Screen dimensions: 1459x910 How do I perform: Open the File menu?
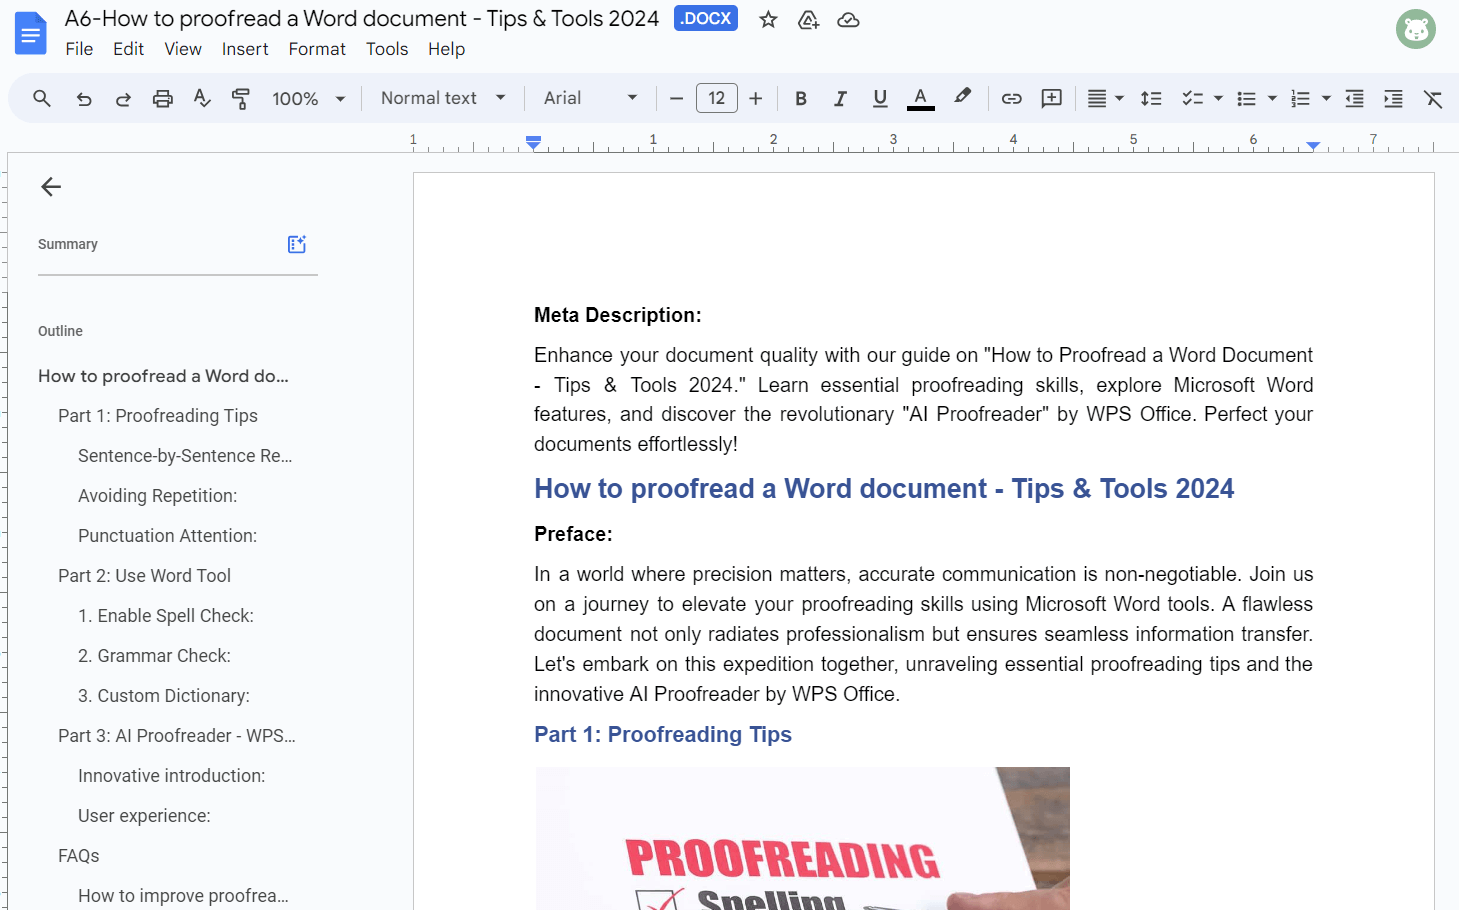(79, 49)
